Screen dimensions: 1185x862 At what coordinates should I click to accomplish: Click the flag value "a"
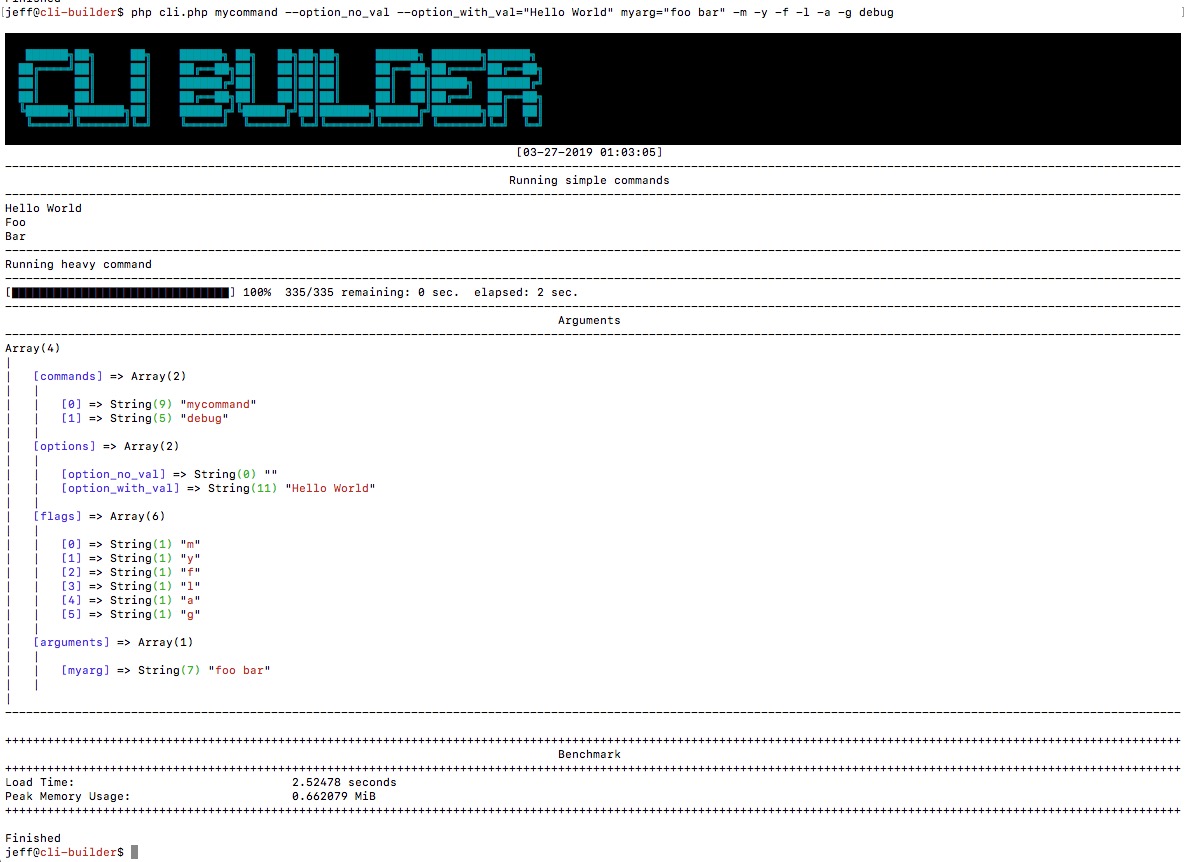pyautogui.click(x=190, y=601)
